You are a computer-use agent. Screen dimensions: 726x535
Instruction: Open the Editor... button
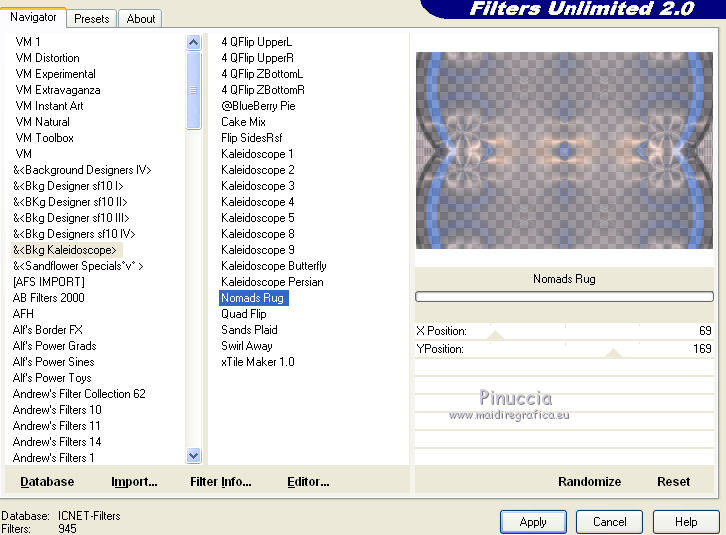308,482
